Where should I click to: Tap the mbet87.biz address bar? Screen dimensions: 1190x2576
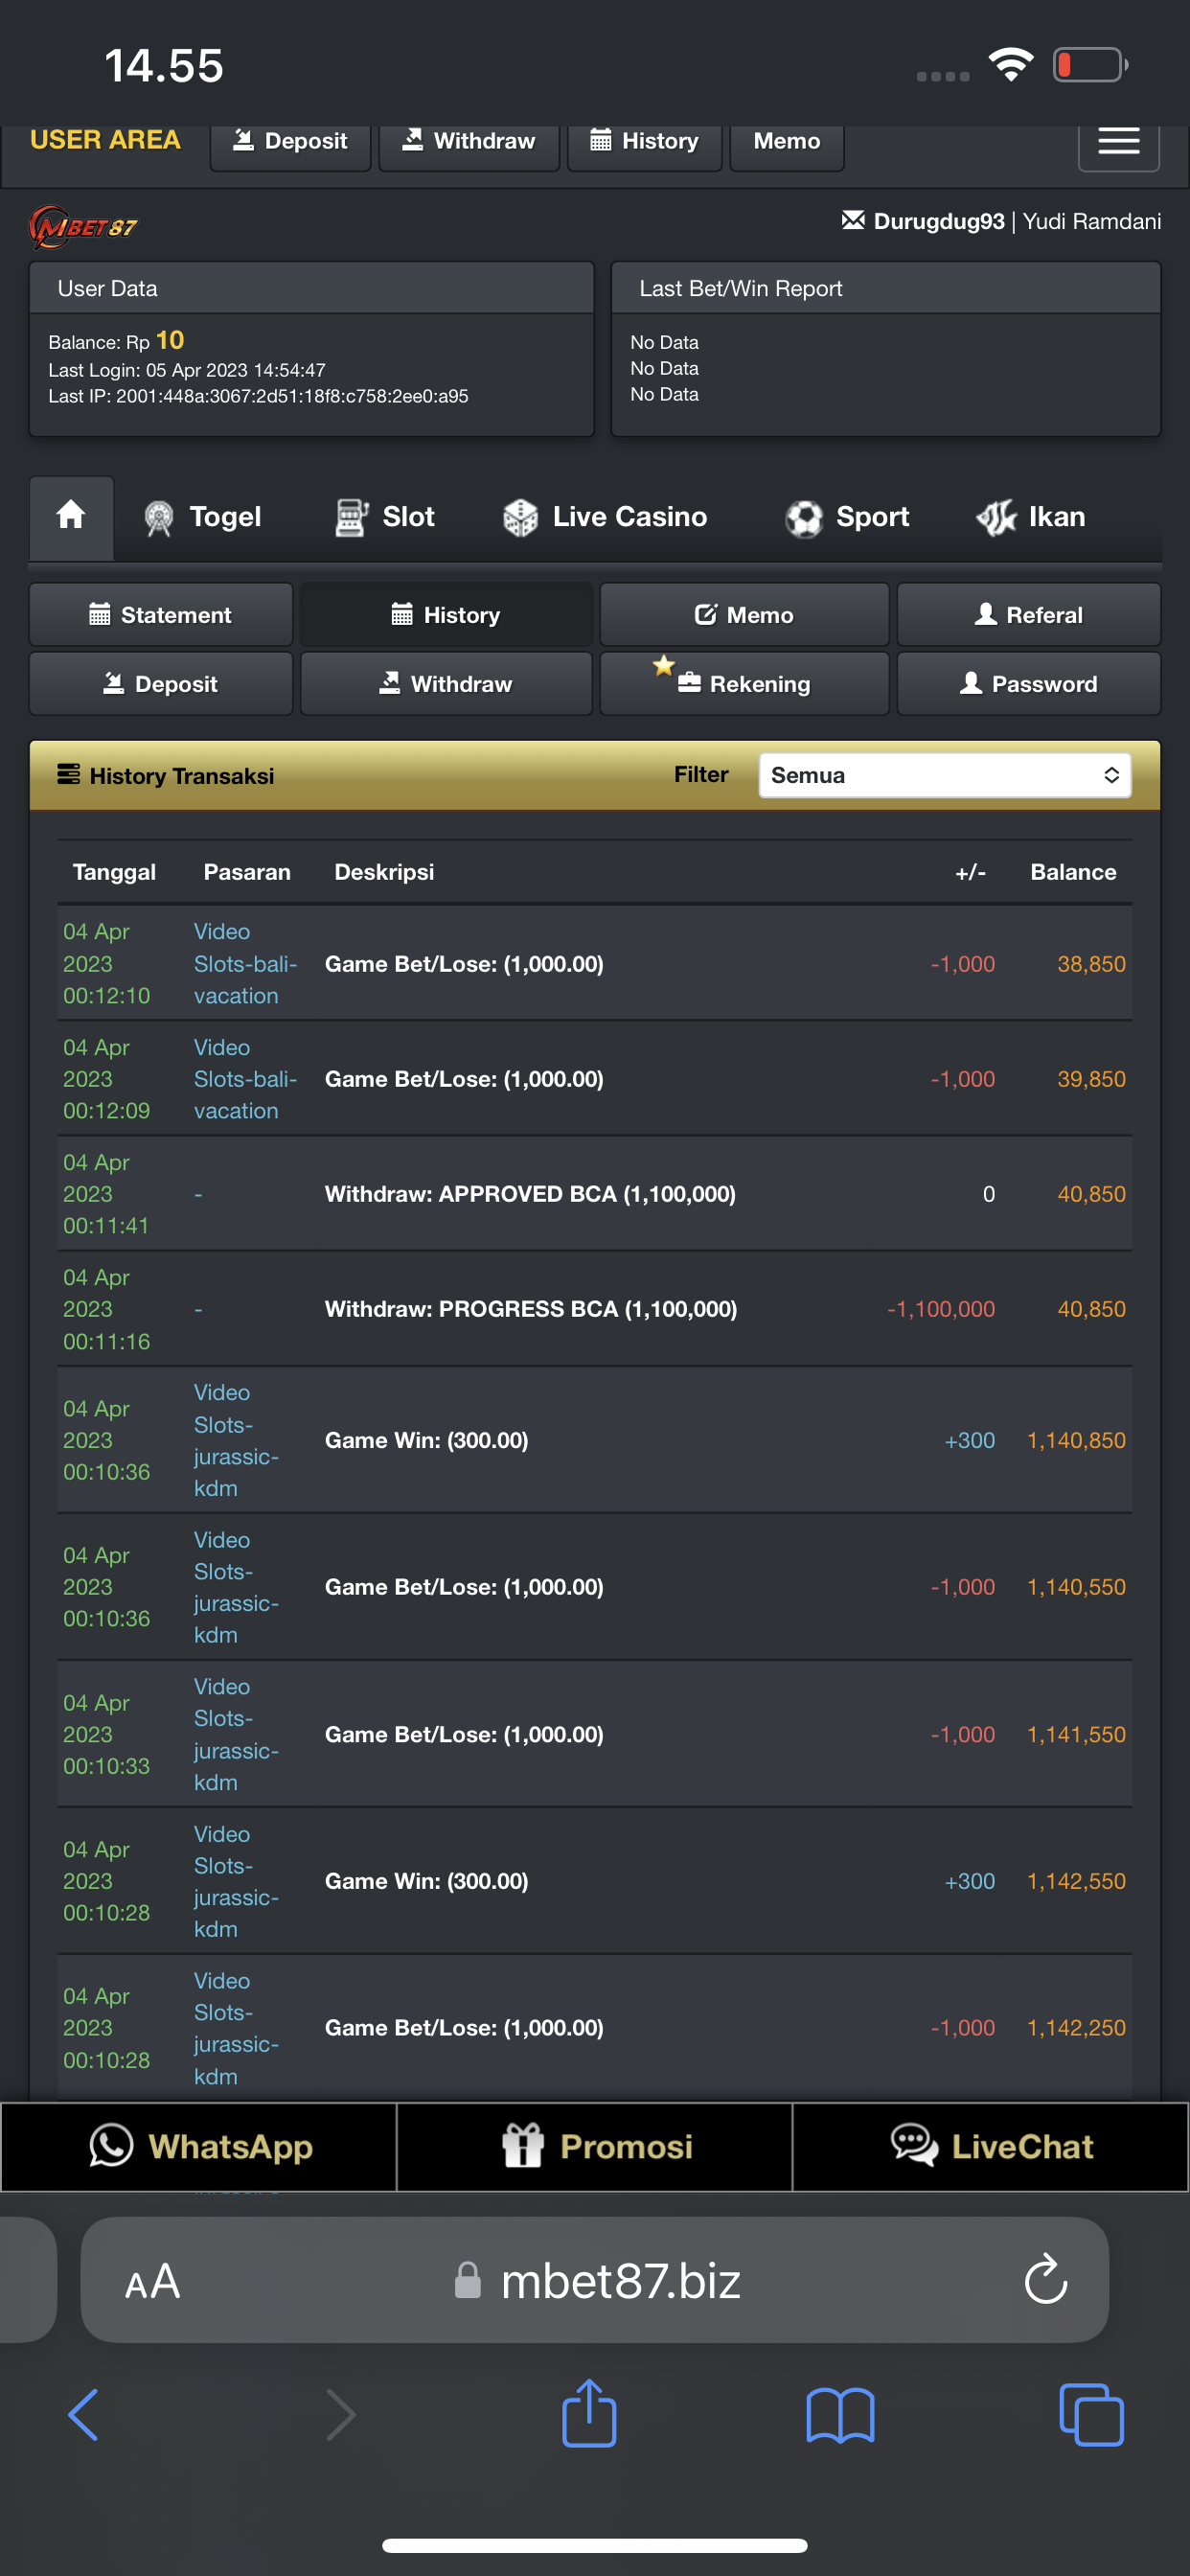pyautogui.click(x=620, y=2281)
